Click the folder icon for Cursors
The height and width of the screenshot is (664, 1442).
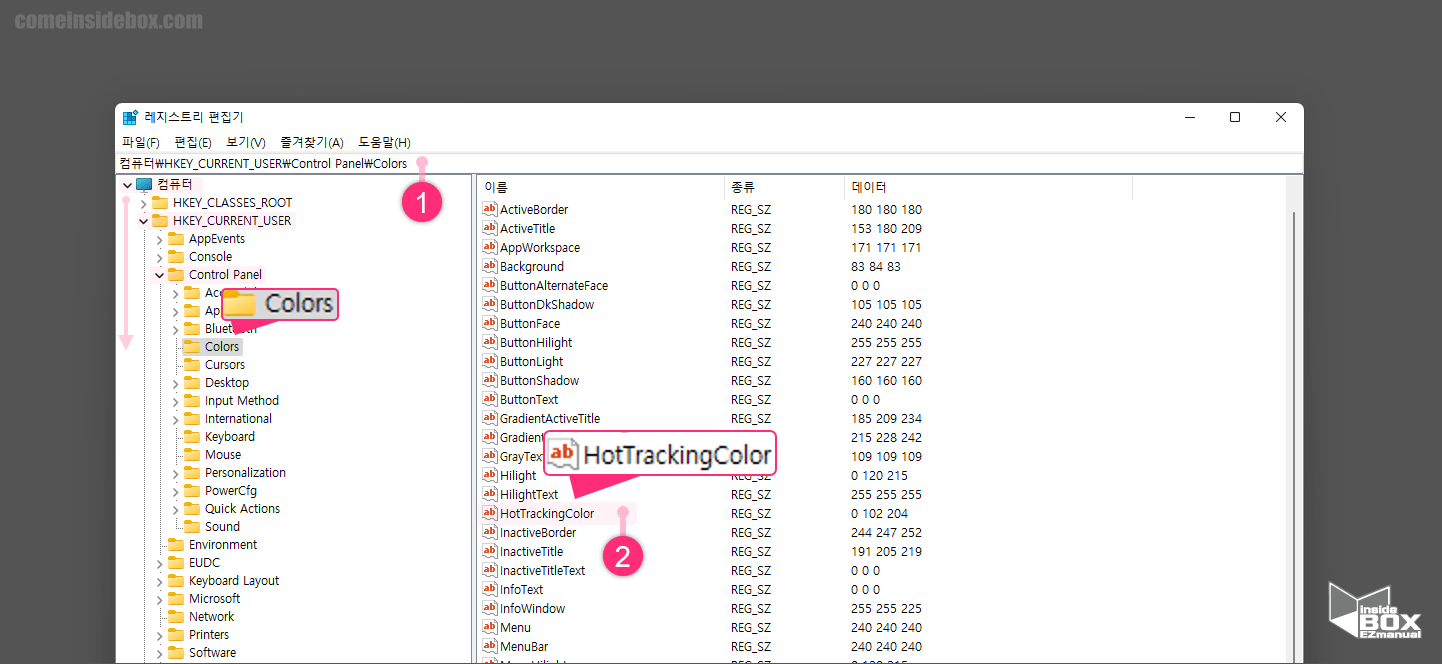point(190,364)
